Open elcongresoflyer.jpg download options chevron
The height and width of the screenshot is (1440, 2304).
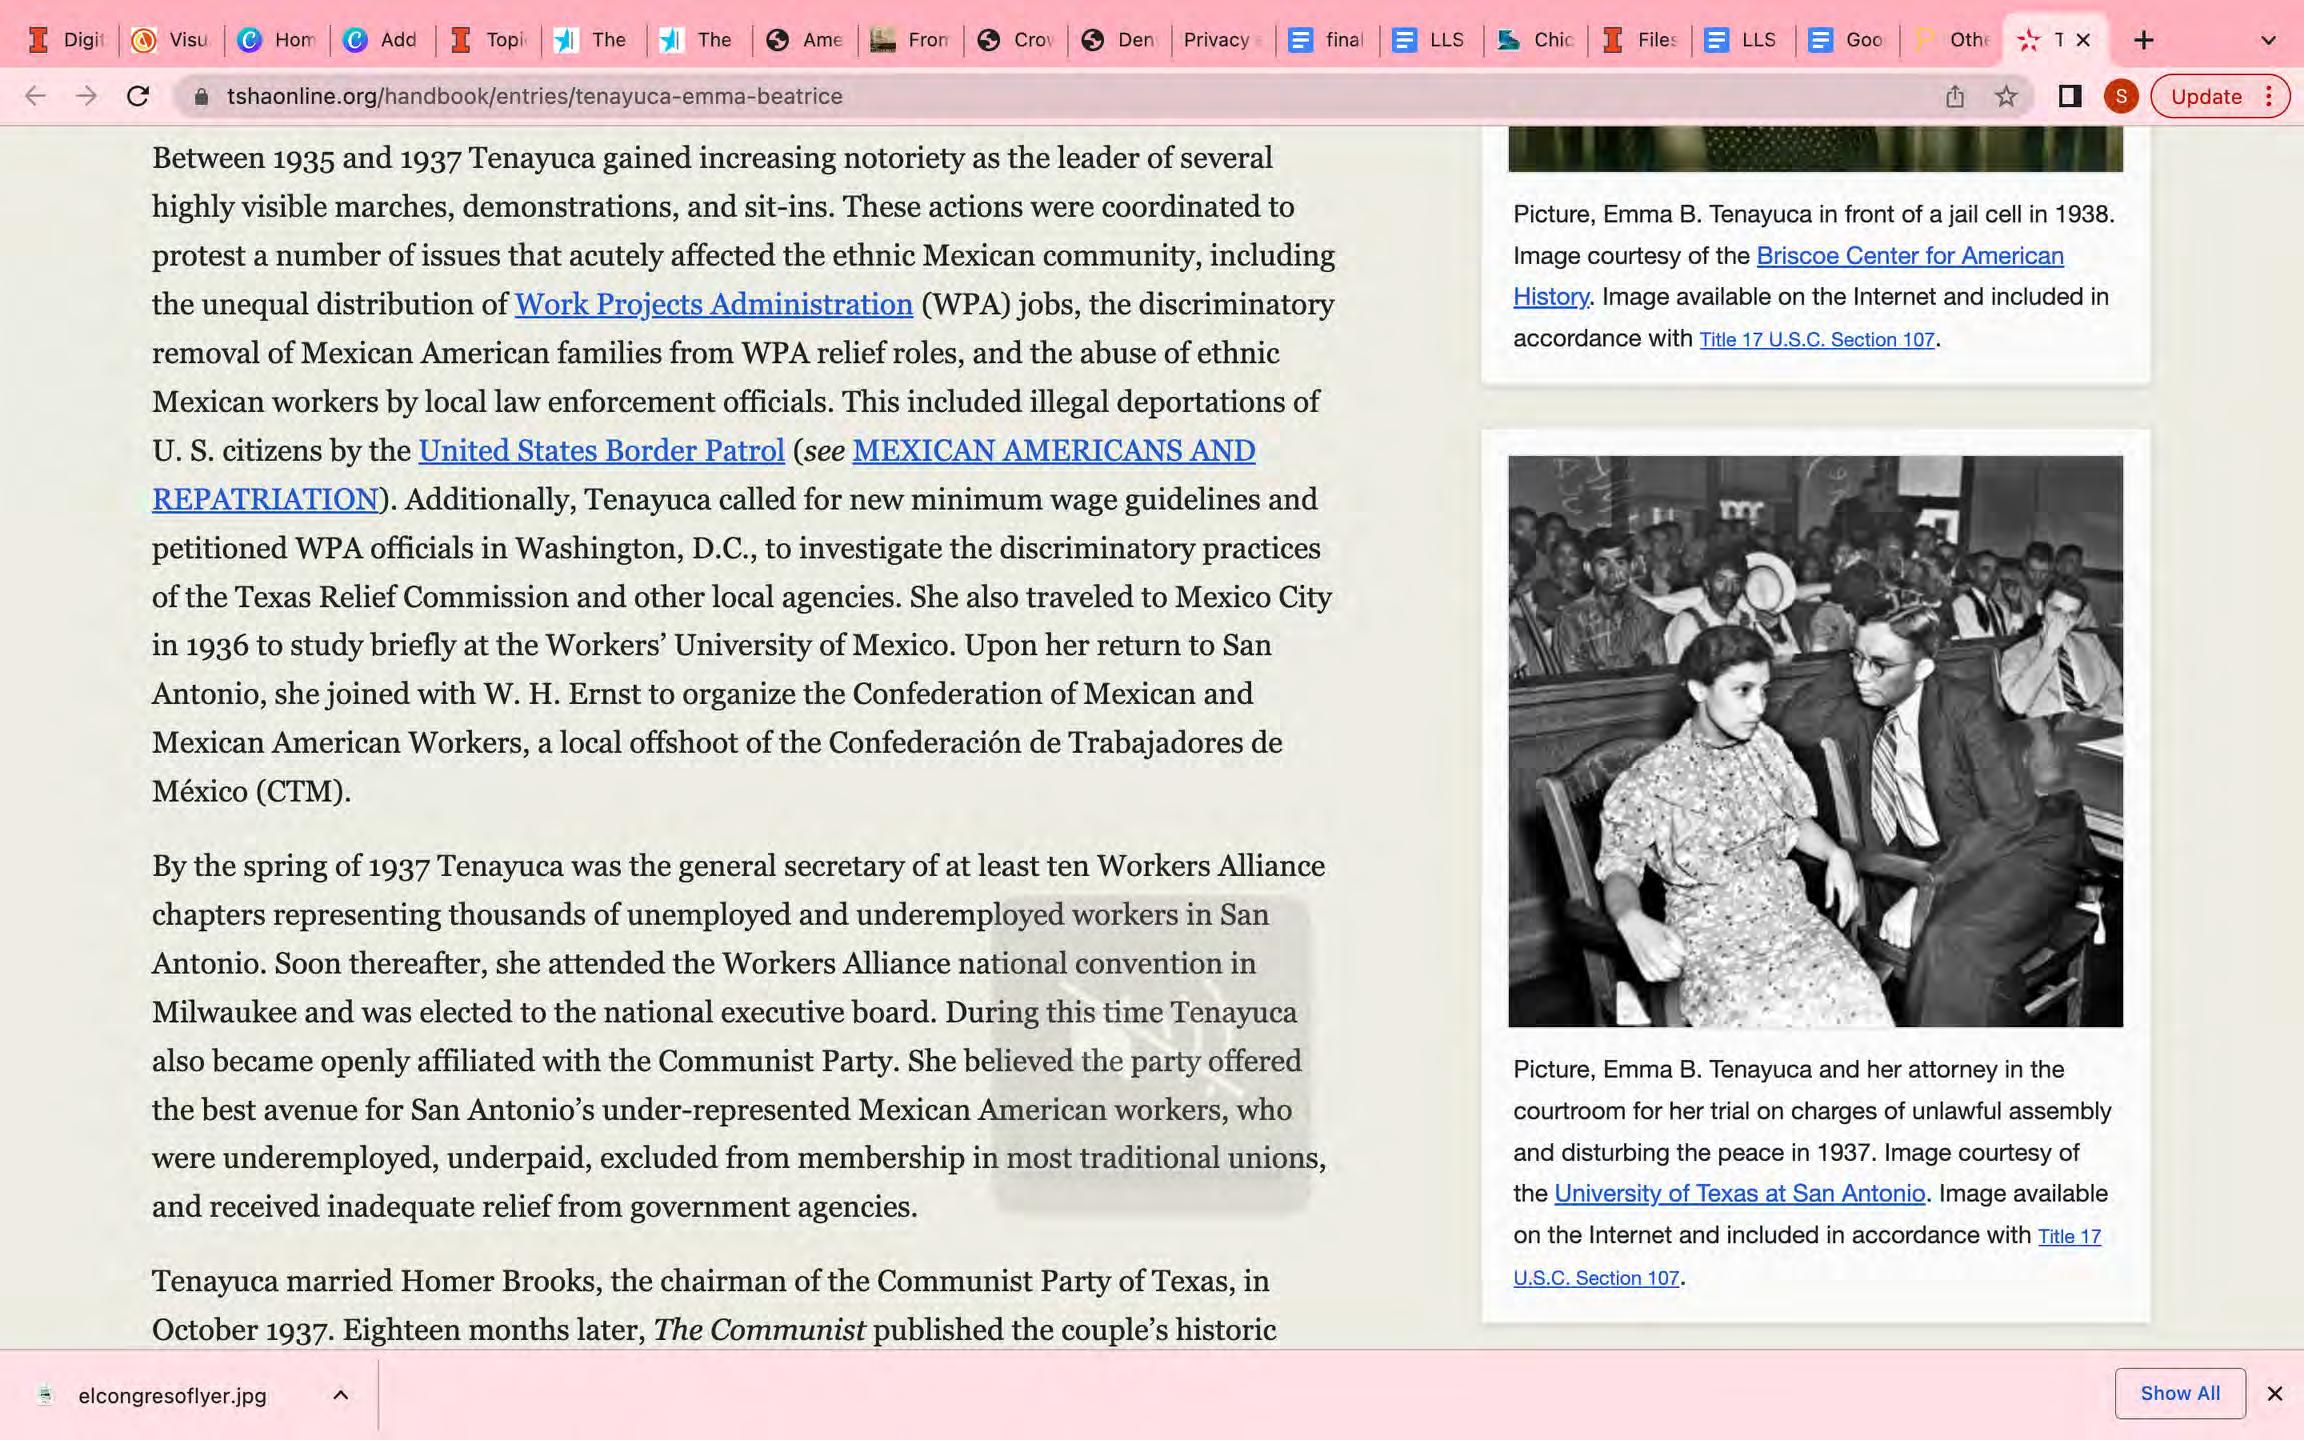coord(340,1395)
